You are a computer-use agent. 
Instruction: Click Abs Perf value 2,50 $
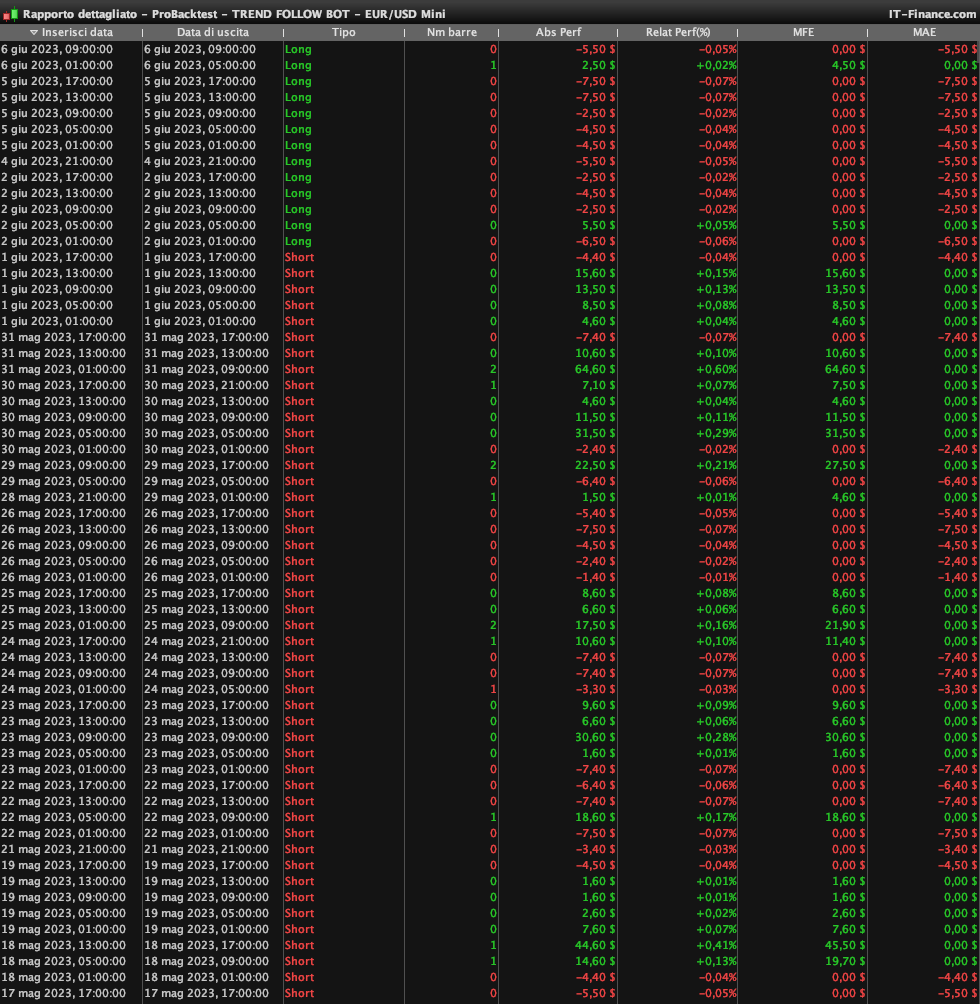click(598, 65)
